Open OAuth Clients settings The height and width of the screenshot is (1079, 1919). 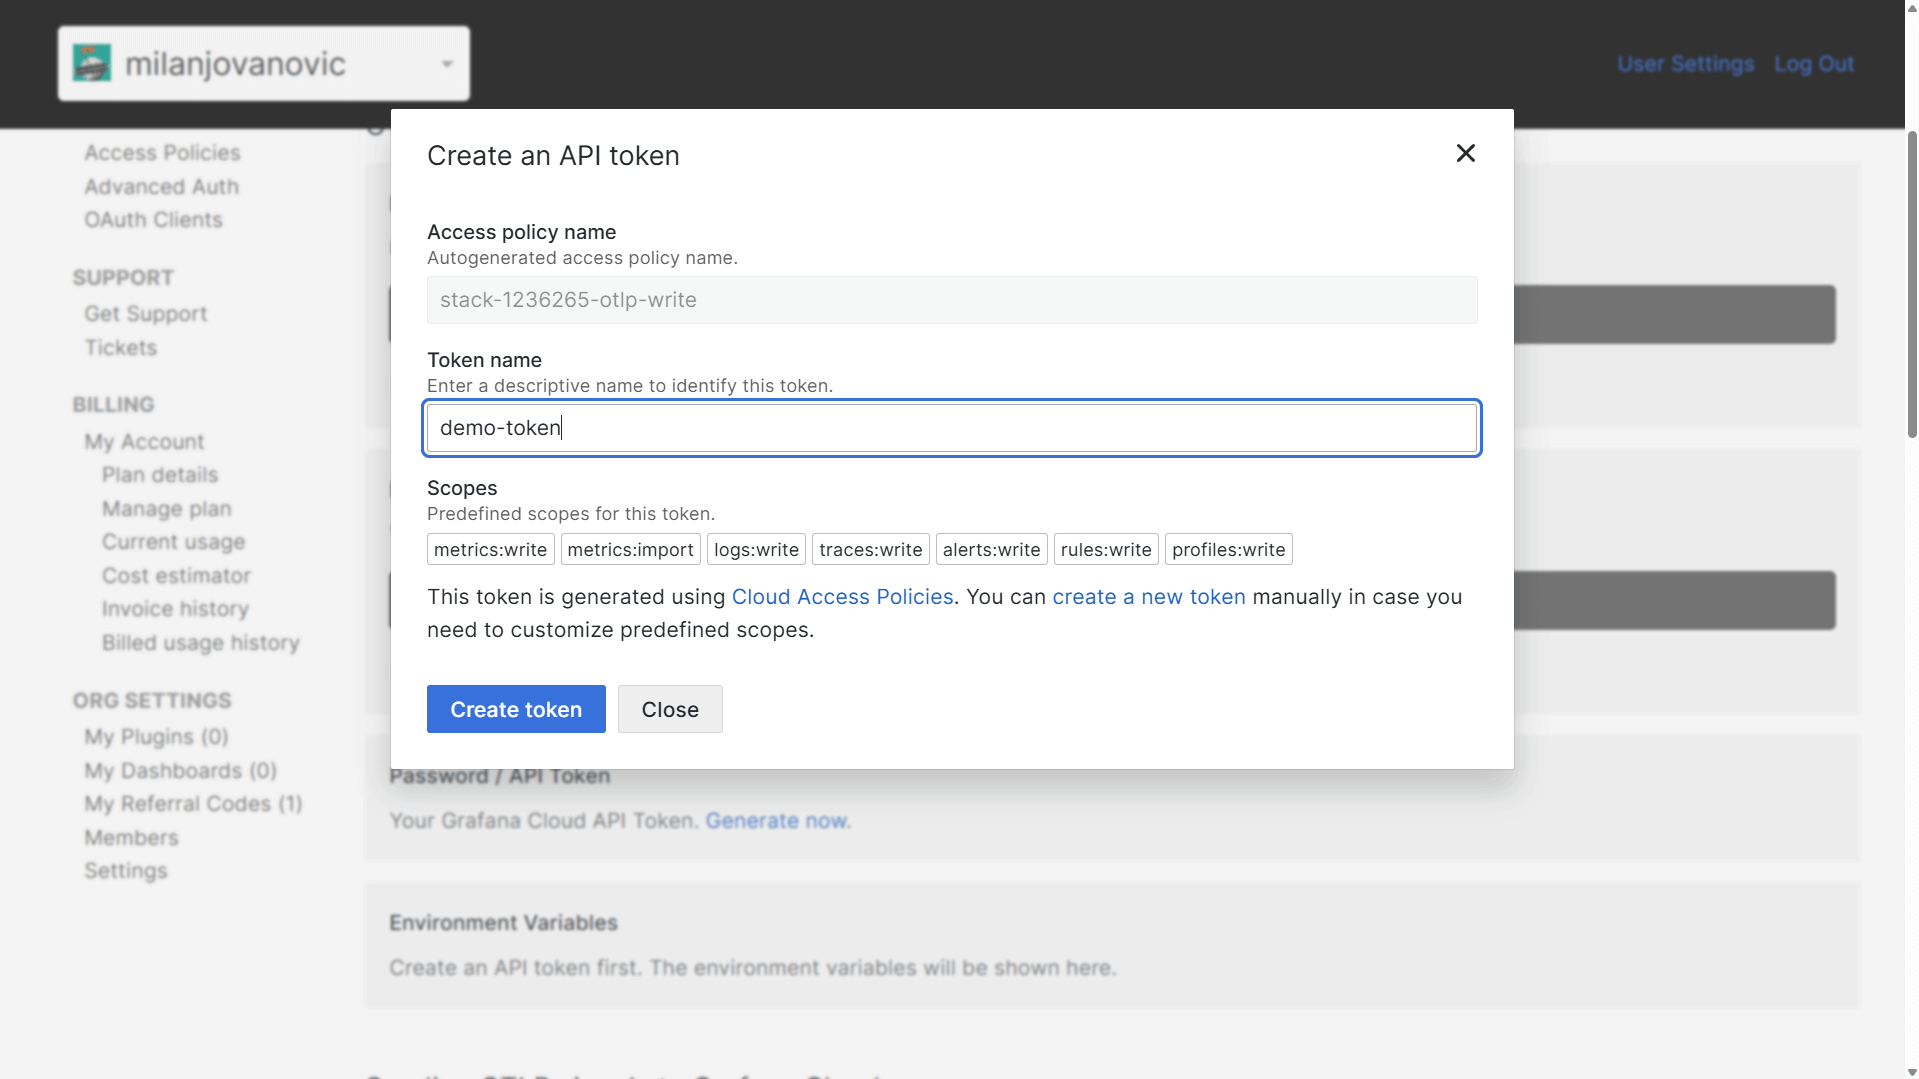153,219
